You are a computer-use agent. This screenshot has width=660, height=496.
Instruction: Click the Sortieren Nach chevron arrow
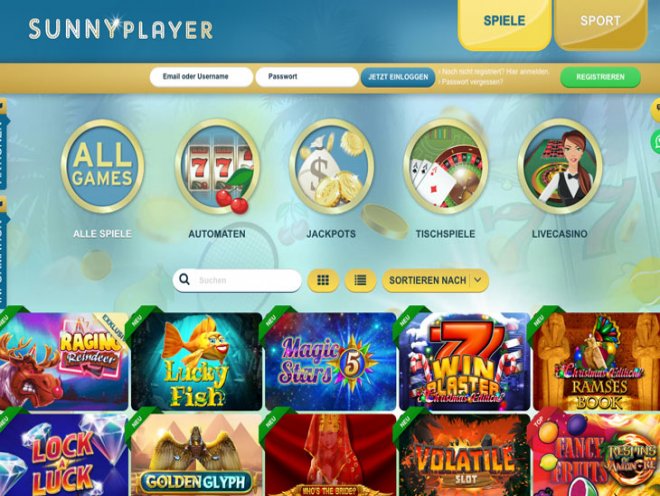pyautogui.click(x=478, y=280)
